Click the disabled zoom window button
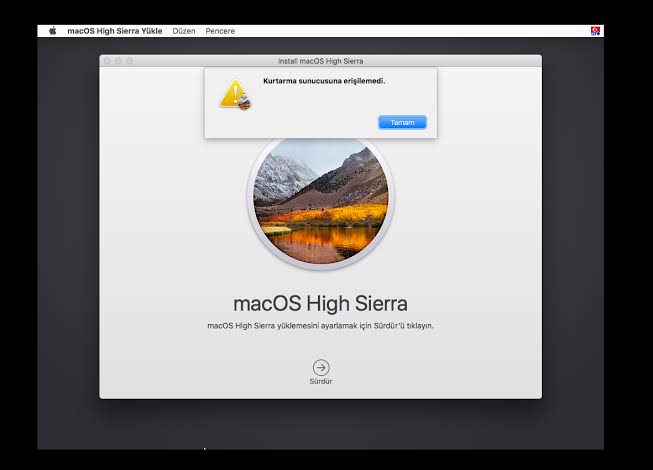The image size is (653, 470). [130, 61]
